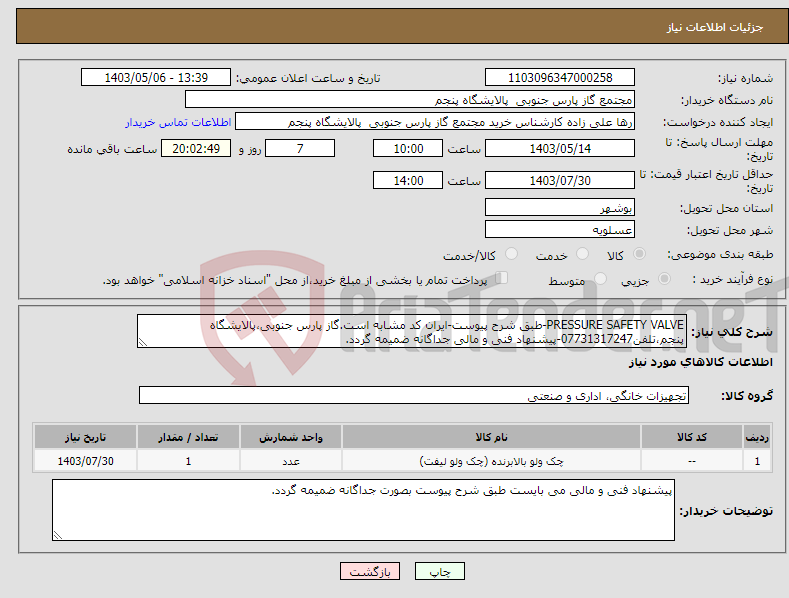The width and height of the screenshot is (789, 598).
Task: Click the item code cell showing --
Action: click(x=692, y=461)
